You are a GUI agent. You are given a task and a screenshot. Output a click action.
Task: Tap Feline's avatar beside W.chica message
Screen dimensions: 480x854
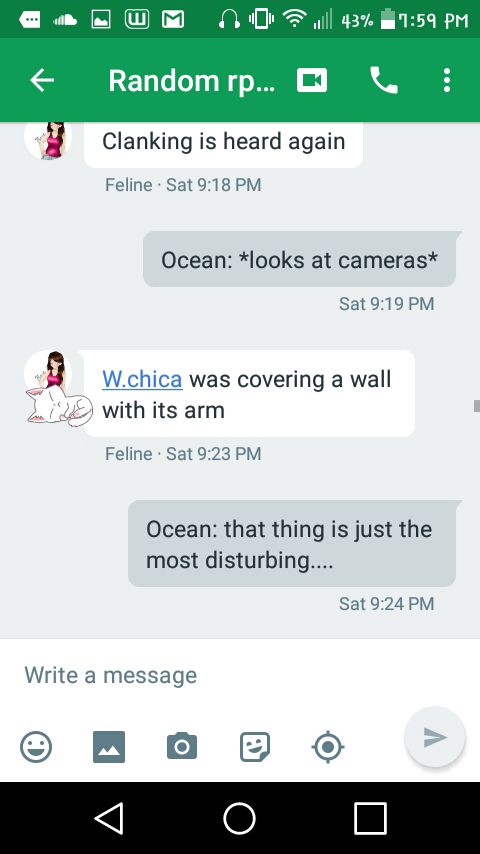(x=48, y=375)
